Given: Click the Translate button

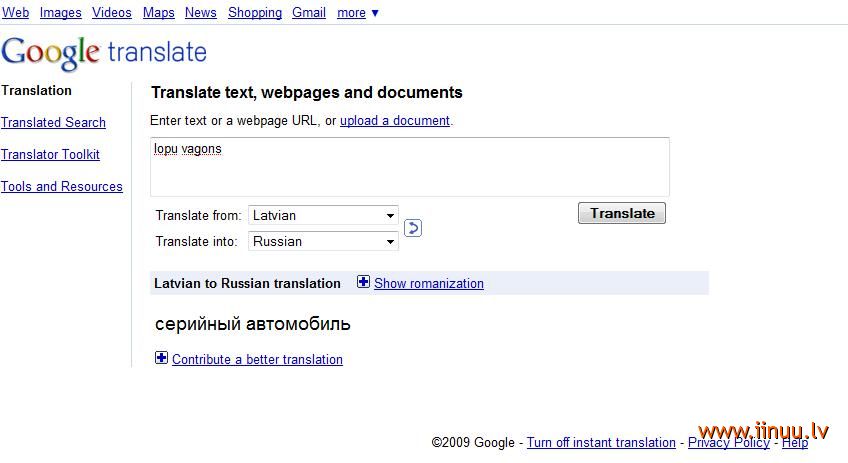Looking at the screenshot, I should coord(622,213).
